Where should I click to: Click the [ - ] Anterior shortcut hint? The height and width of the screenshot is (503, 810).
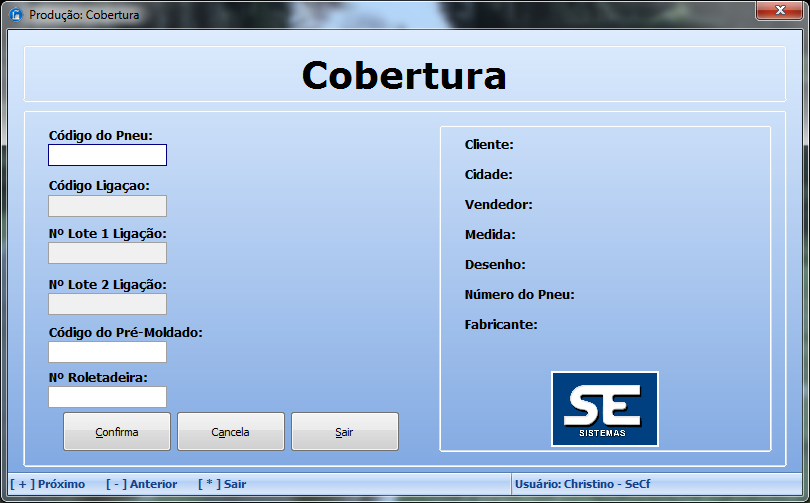(141, 484)
